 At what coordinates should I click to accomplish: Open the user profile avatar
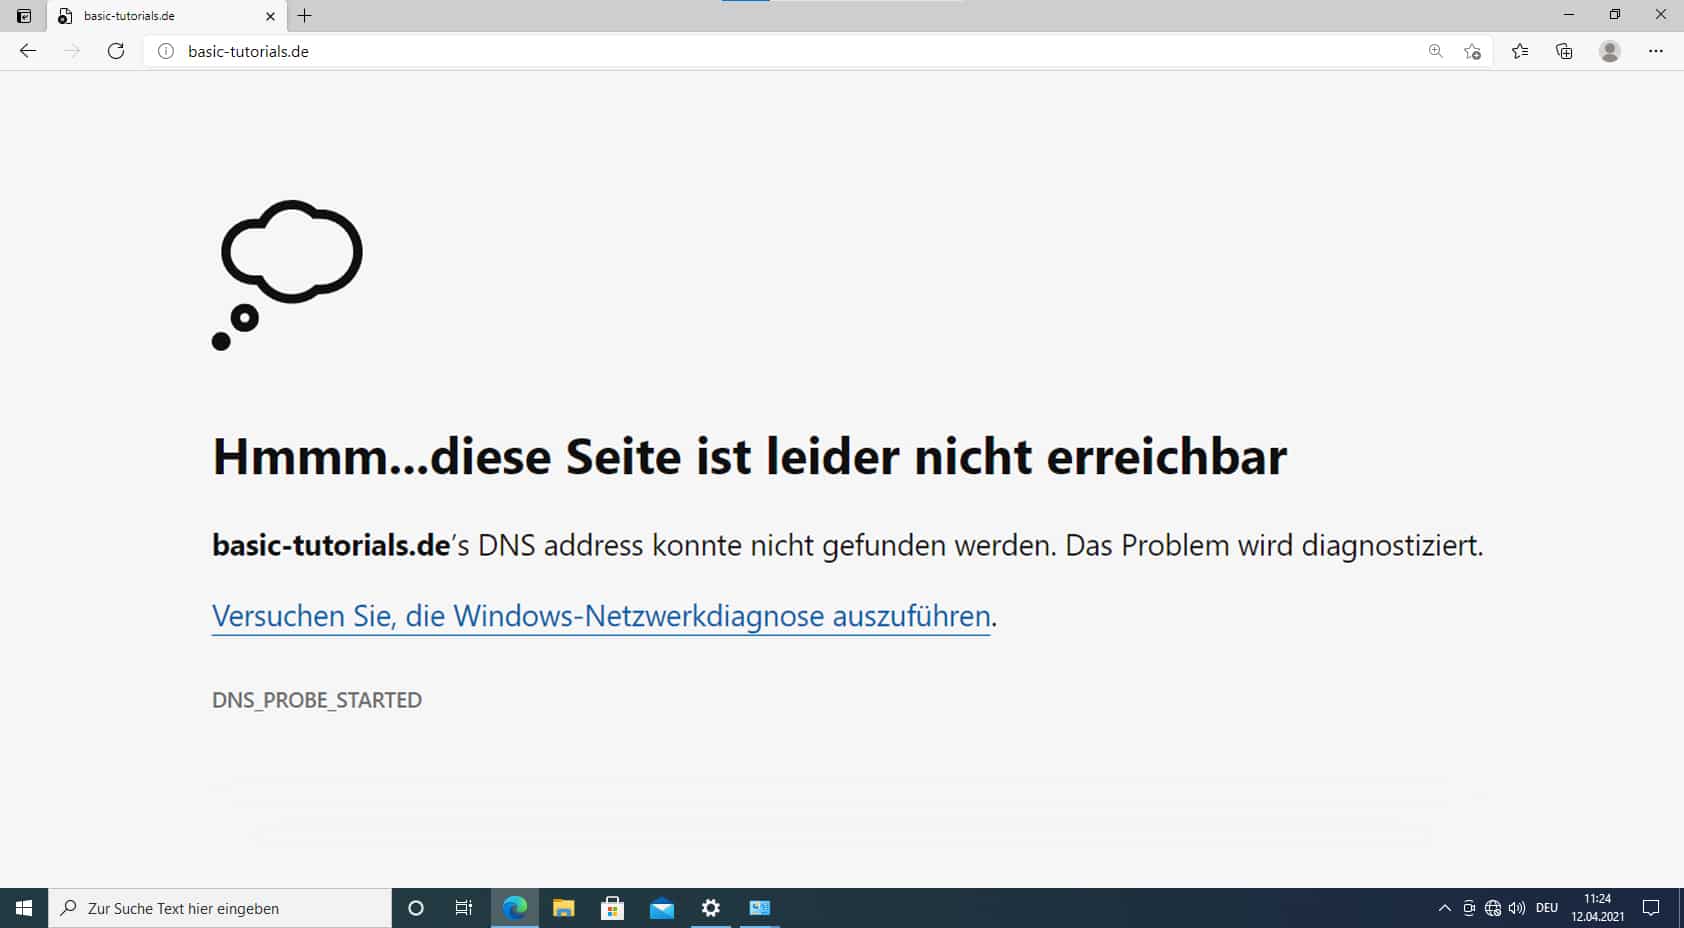(x=1609, y=51)
